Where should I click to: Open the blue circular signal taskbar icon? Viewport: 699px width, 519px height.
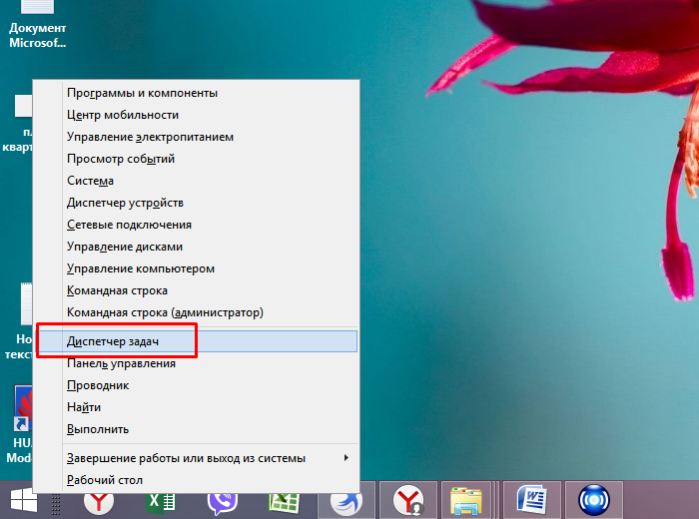pyautogui.click(x=594, y=500)
